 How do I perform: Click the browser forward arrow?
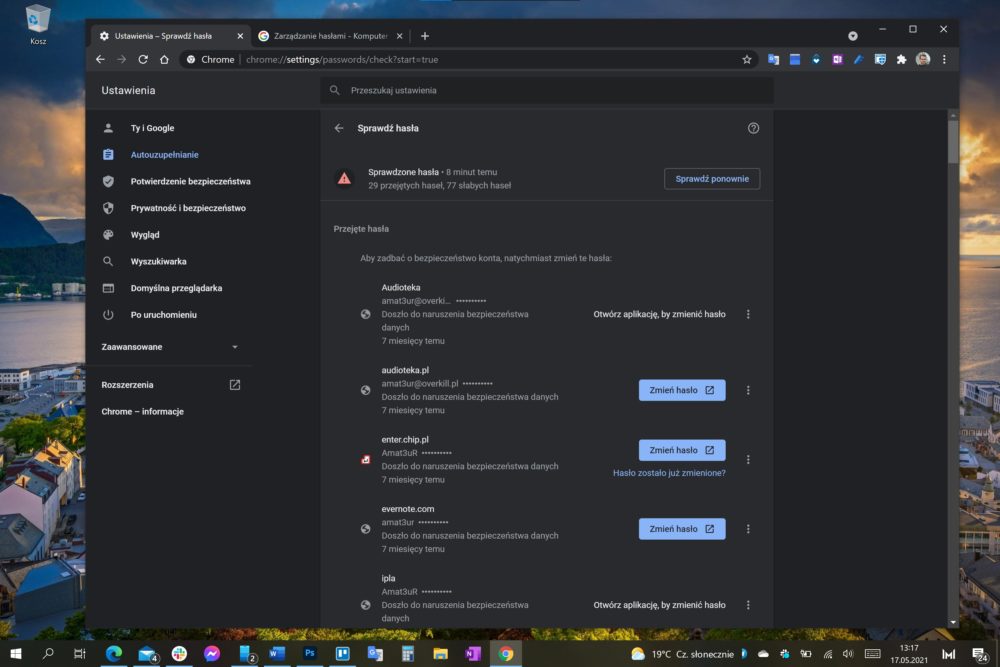(122, 59)
